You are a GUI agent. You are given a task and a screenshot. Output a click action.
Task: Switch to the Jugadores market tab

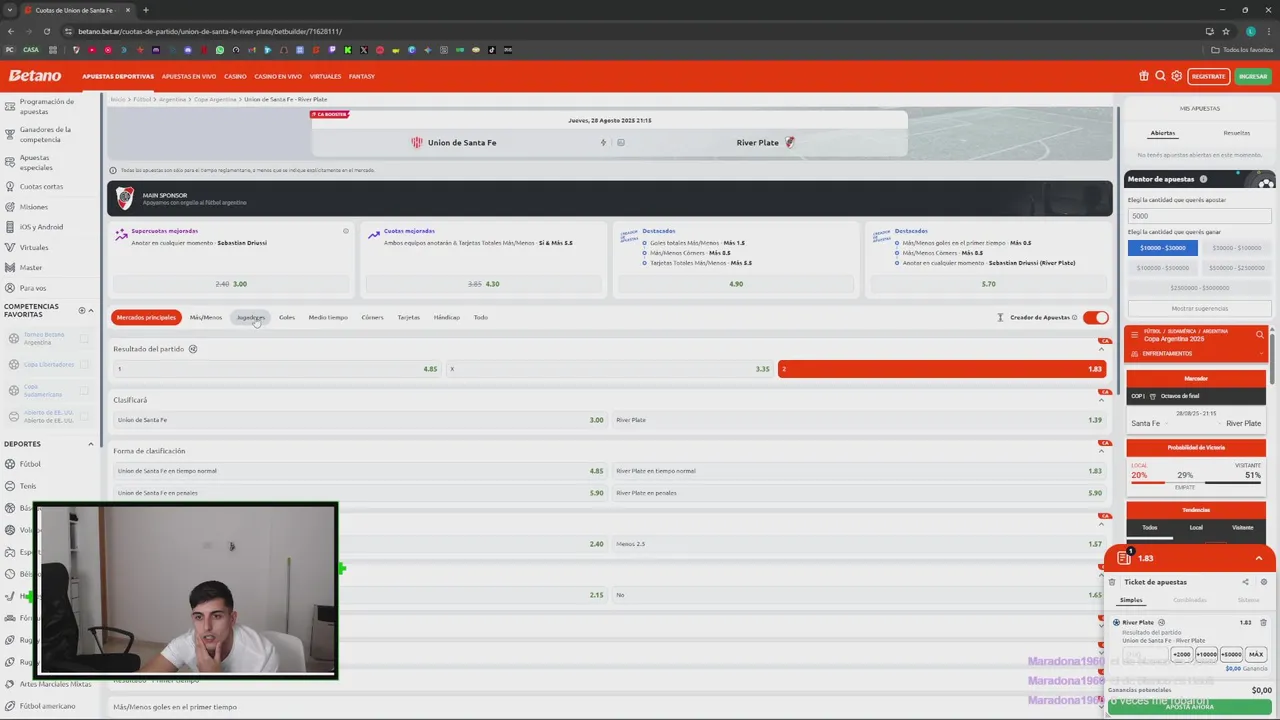(x=251, y=317)
